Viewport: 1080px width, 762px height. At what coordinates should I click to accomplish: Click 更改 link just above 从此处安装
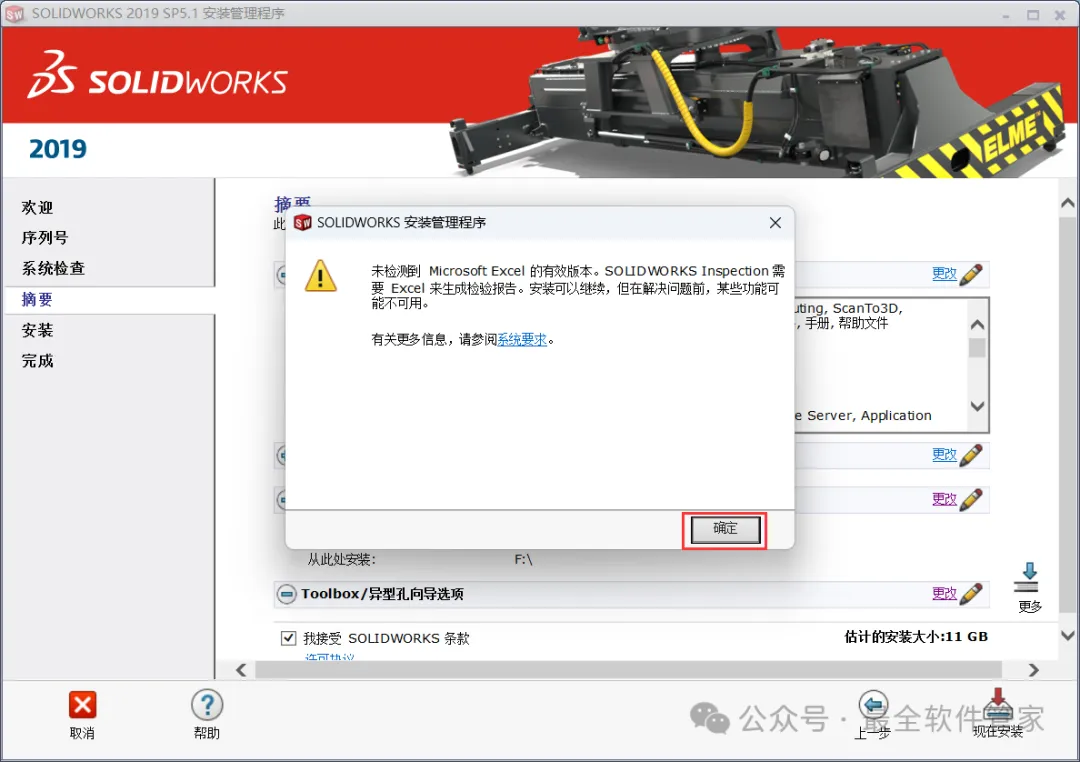[944, 499]
